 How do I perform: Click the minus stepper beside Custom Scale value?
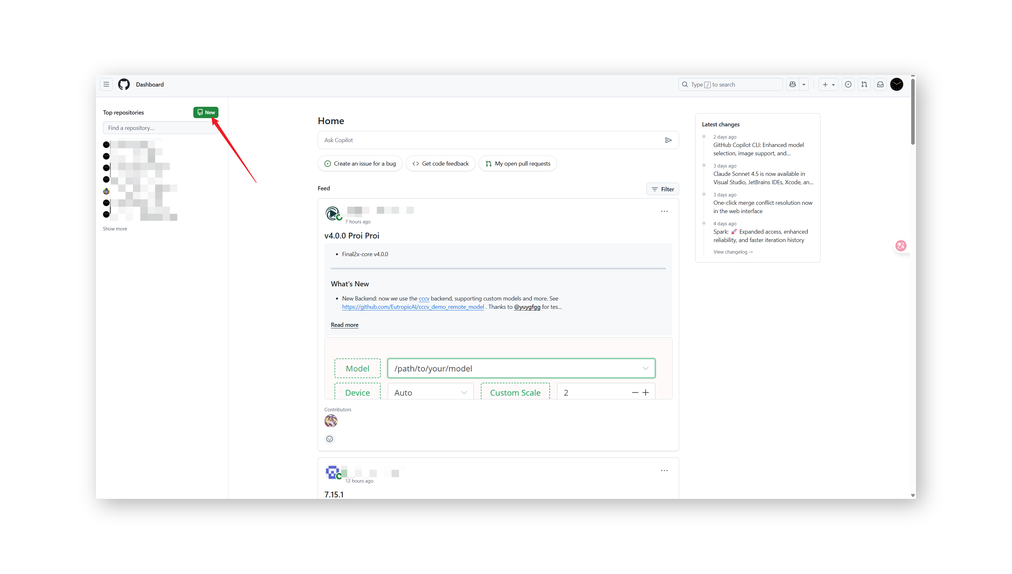(635, 393)
